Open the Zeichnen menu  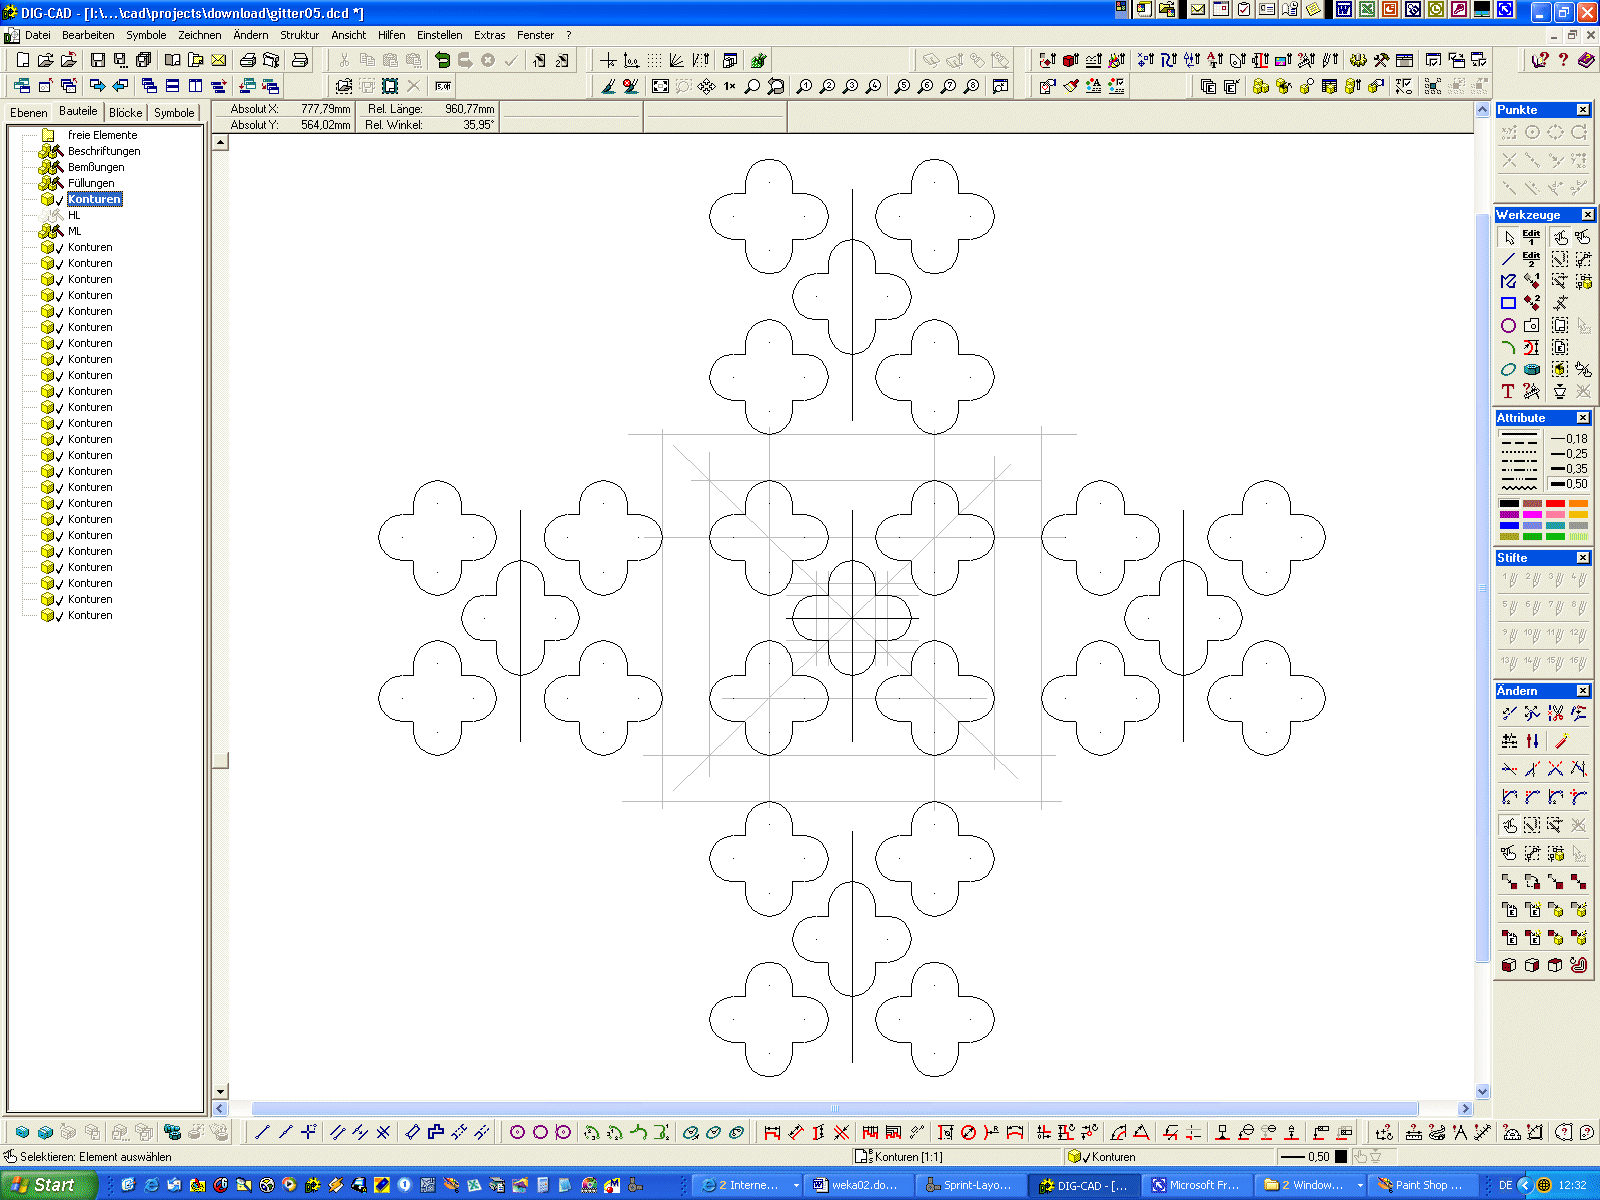[200, 35]
